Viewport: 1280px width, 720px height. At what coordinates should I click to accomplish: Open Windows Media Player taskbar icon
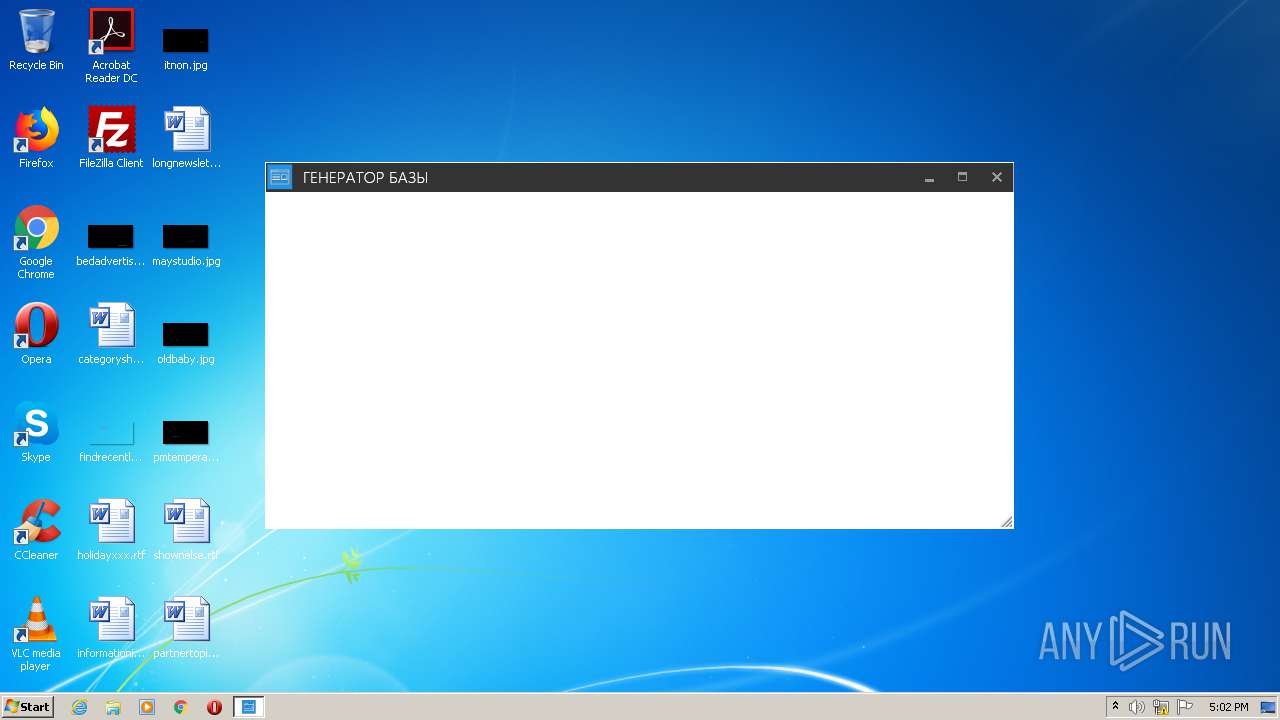(147, 707)
